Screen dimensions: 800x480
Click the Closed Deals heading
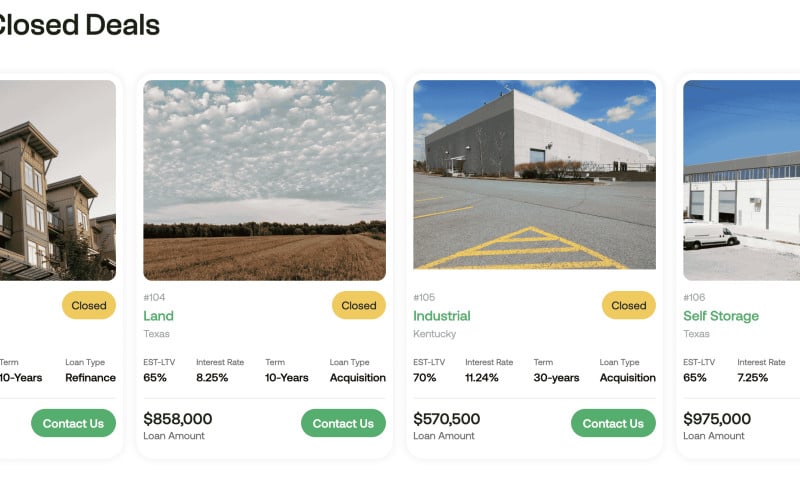pyautogui.click(x=79, y=24)
